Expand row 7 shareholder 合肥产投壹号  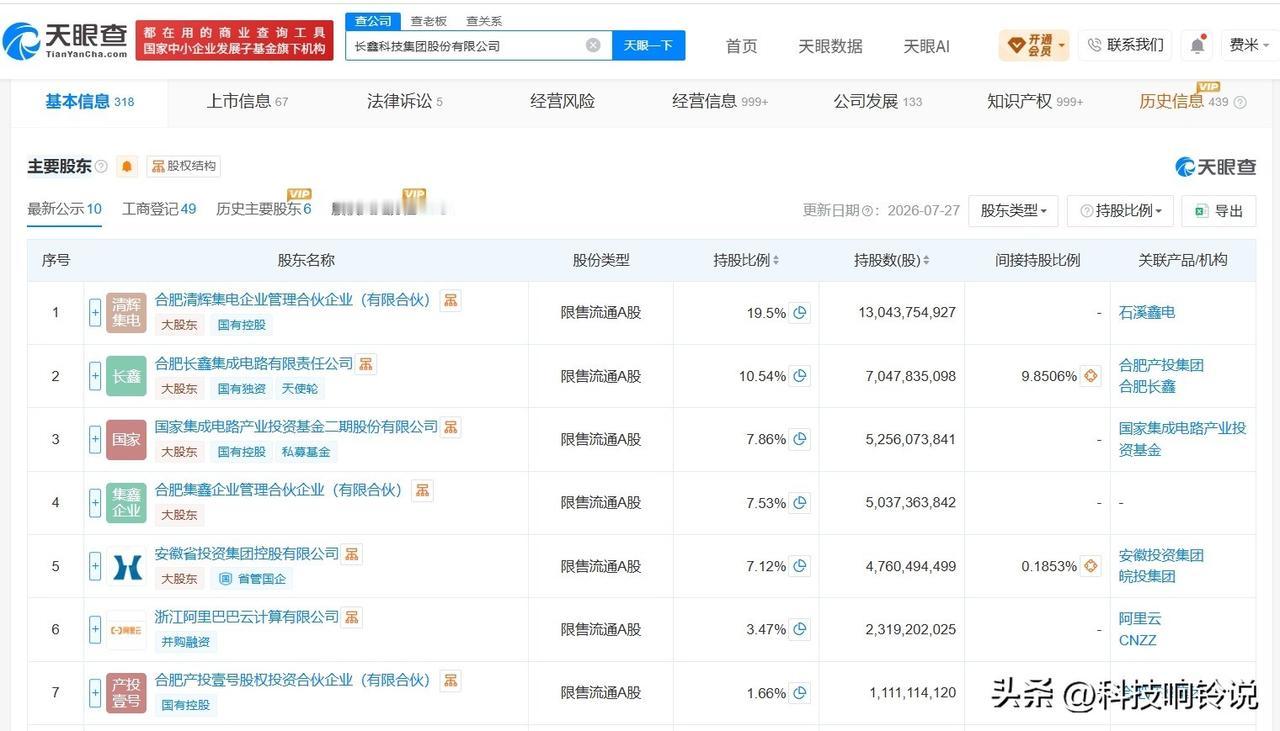click(95, 692)
